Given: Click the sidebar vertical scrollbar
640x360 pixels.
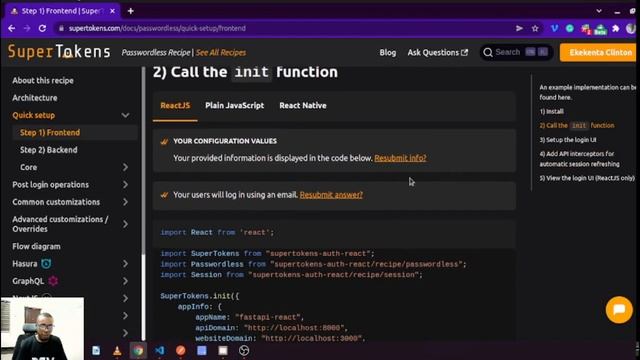Looking at the screenshot, I should (143, 204).
